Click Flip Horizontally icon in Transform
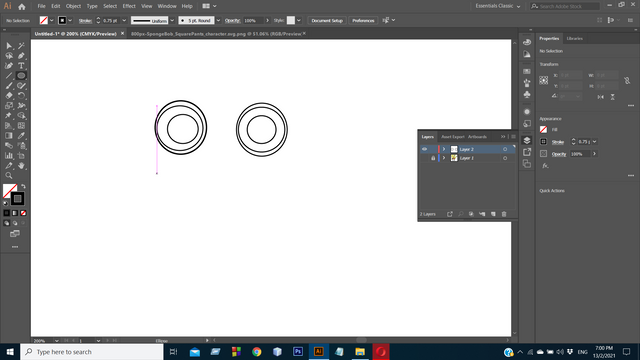The width and height of the screenshot is (640, 360). (600, 97)
